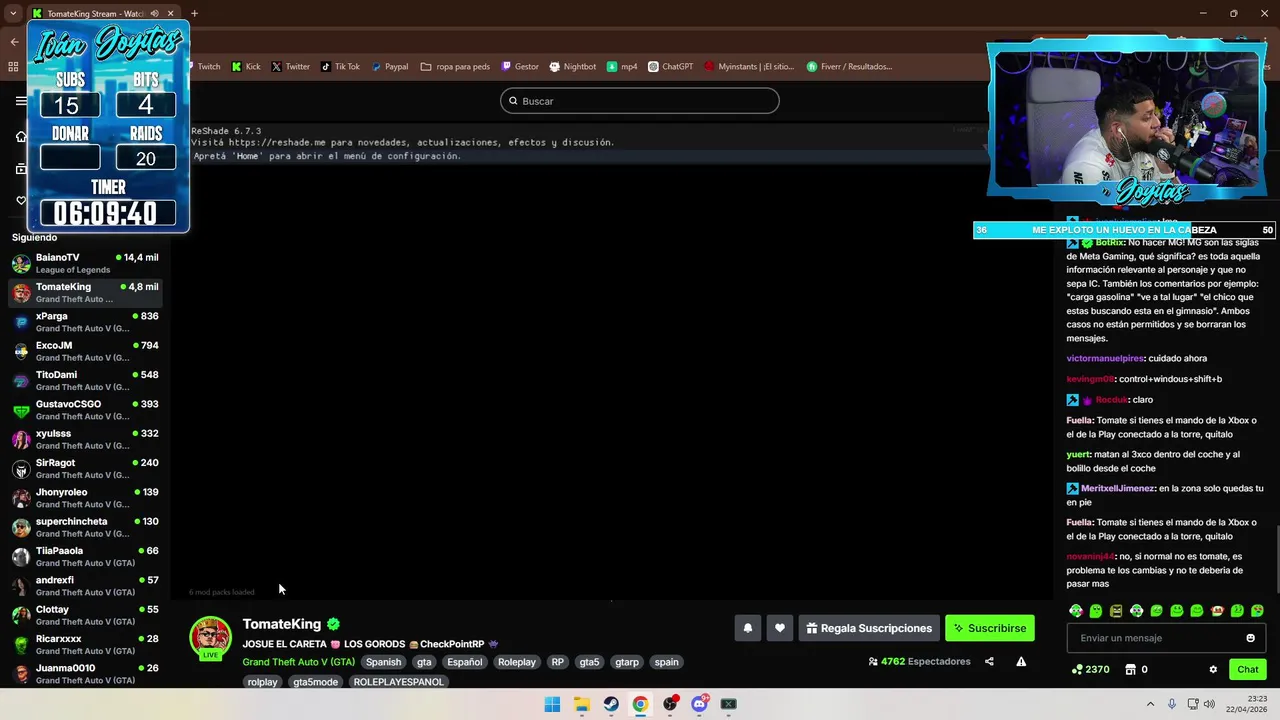1280x720 pixels.
Task: Open xParga channel in sidebar
Action: point(85,322)
